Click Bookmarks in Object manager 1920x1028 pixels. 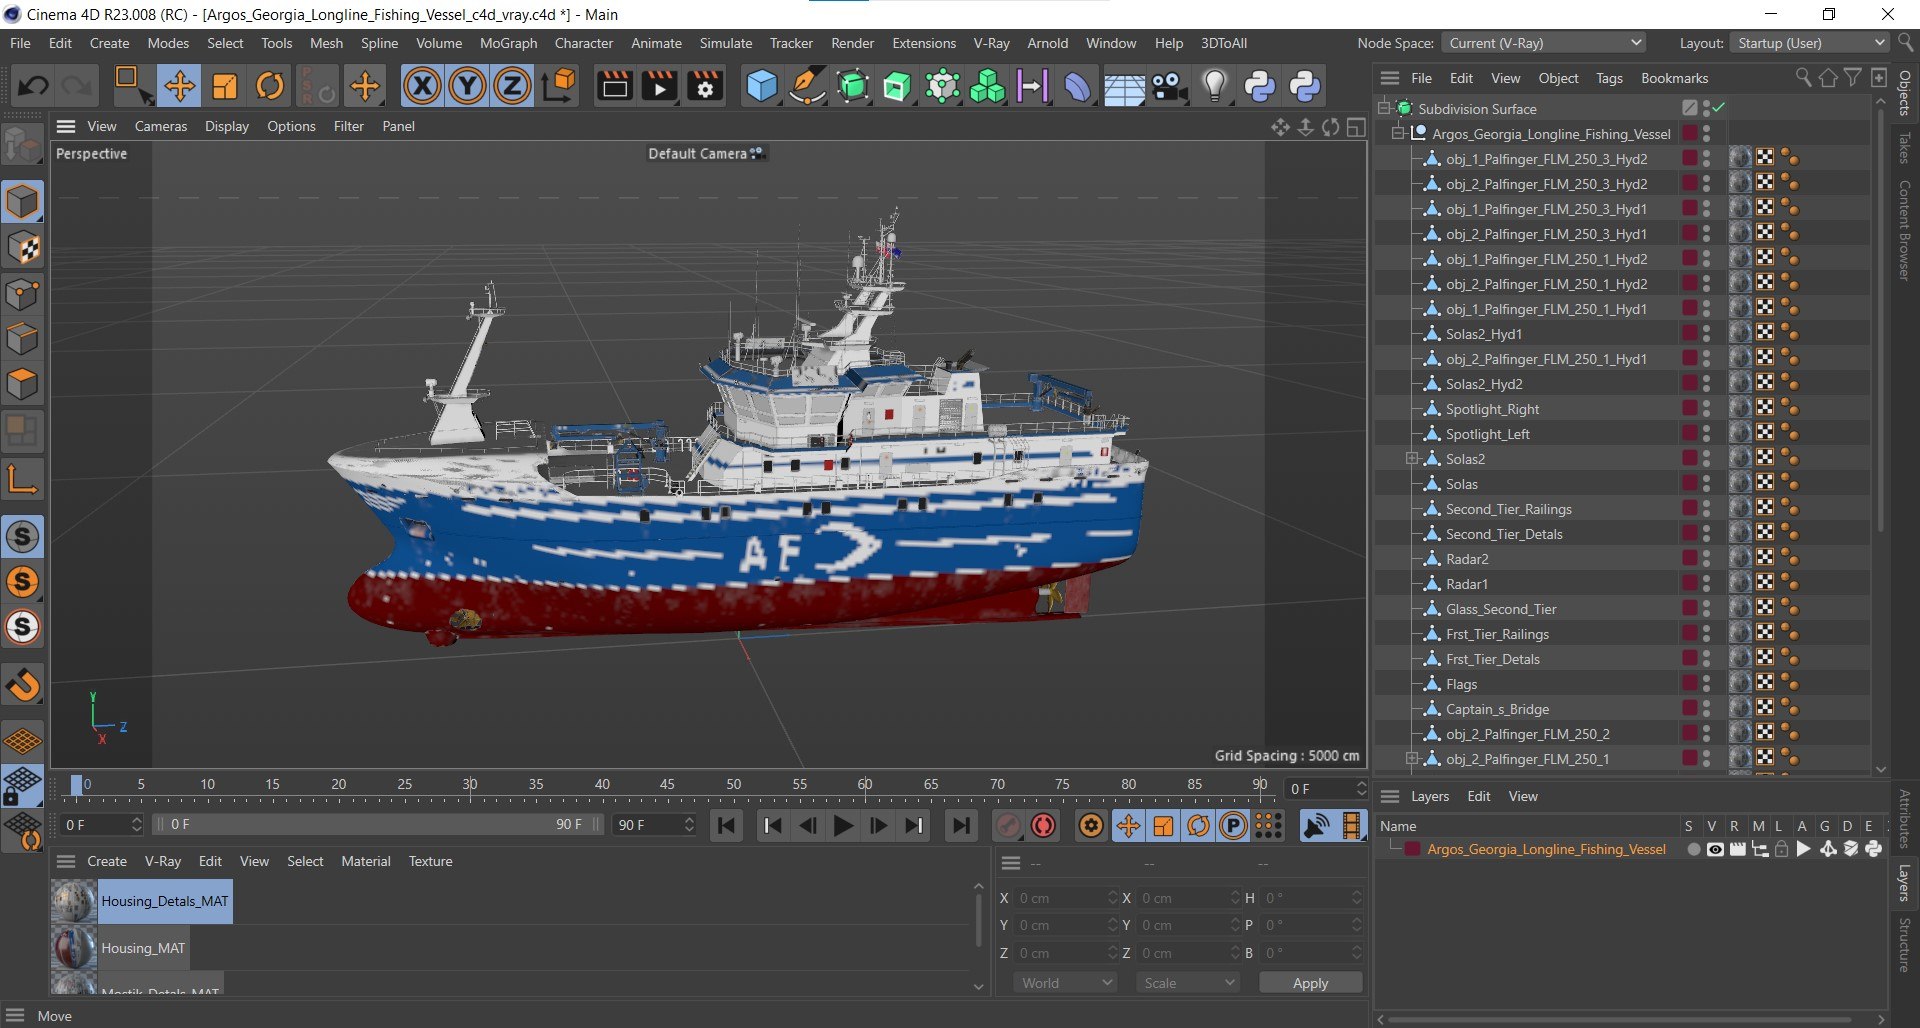pos(1674,78)
